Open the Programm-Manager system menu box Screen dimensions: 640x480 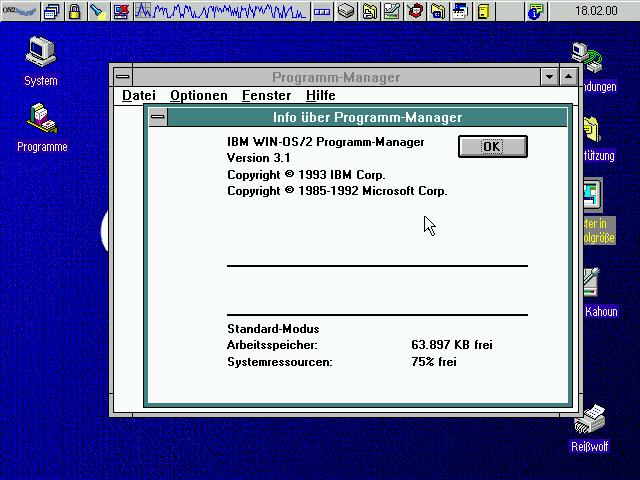pos(123,76)
